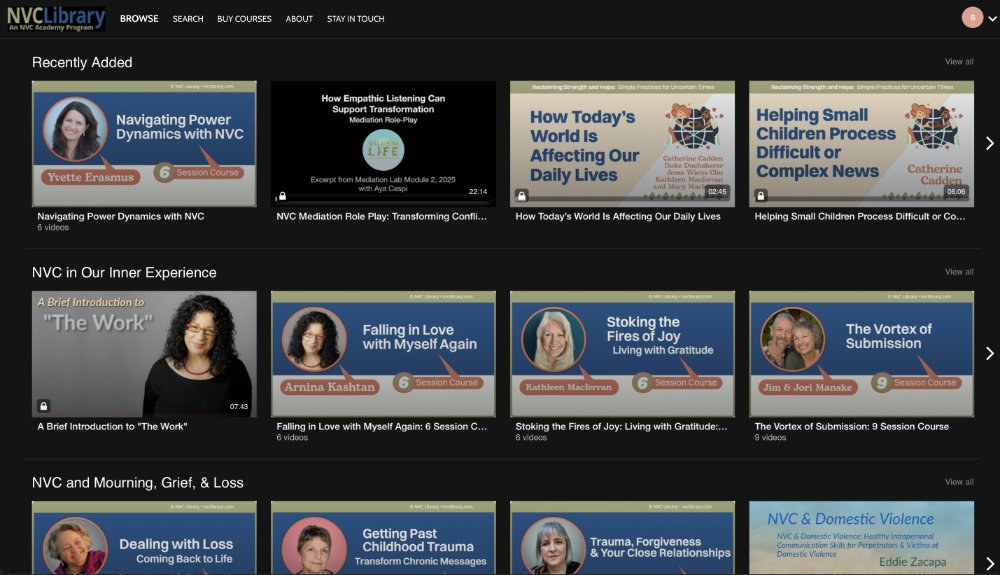The image size is (1000, 575).
Task: Click "6 videos" under Stoking the Fires
Action: click(x=531, y=438)
